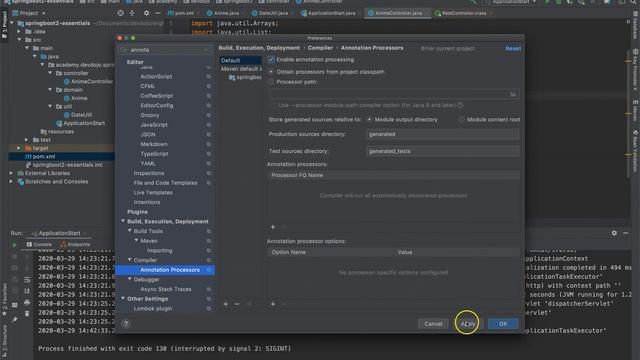Open Project panel gear settings
The image size is (640, 360).
point(146,13)
